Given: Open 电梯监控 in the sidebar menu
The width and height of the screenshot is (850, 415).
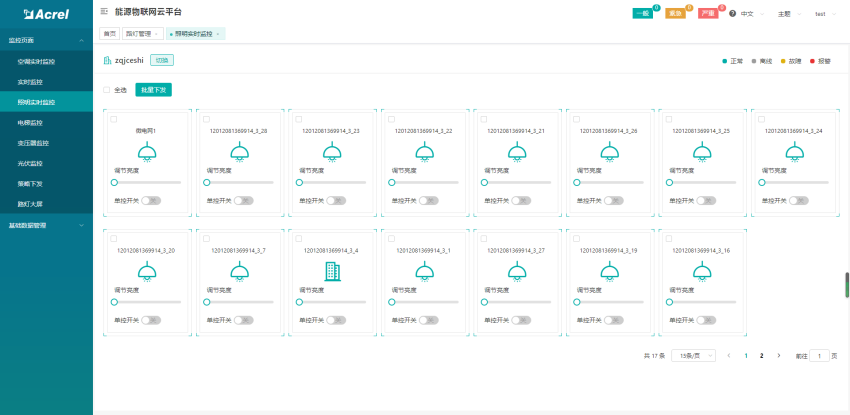Looking at the screenshot, I should pyautogui.click(x=31, y=122).
